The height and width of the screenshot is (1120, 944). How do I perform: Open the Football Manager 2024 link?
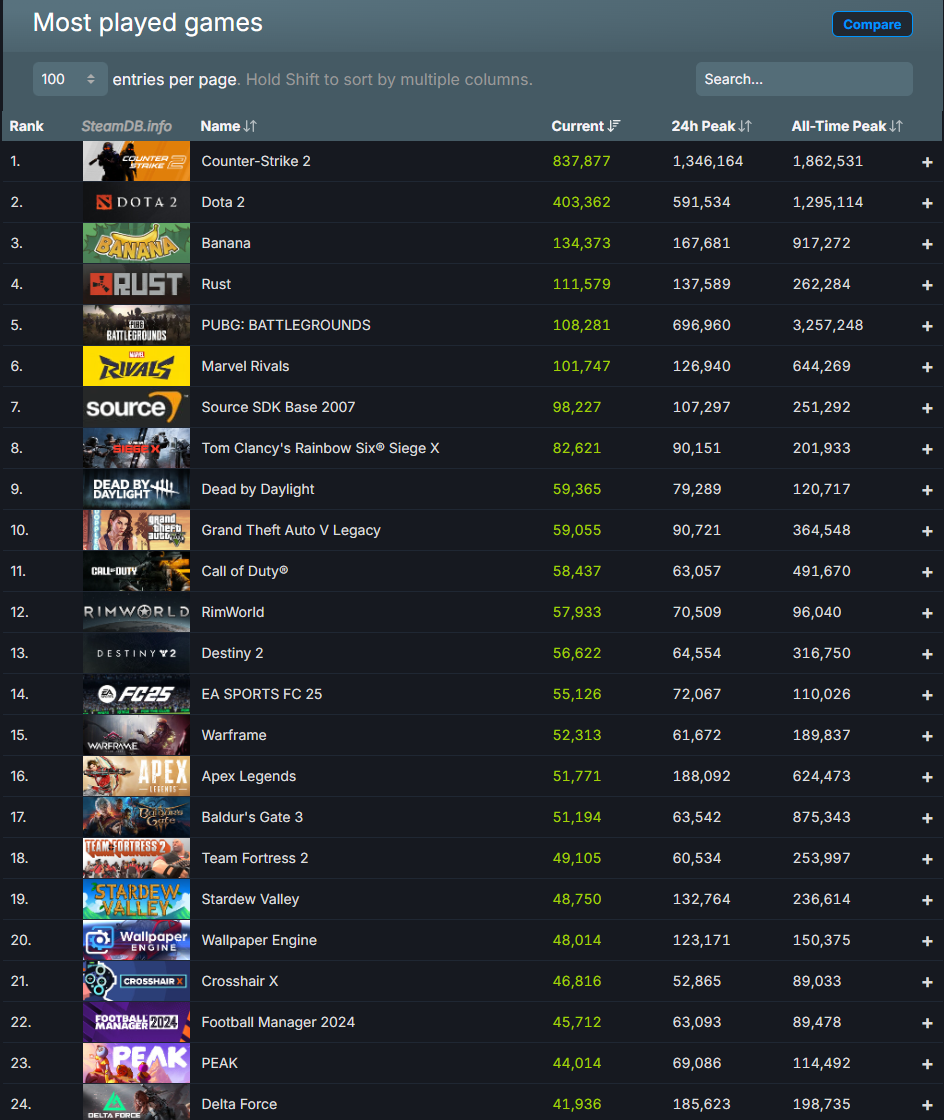[278, 1022]
